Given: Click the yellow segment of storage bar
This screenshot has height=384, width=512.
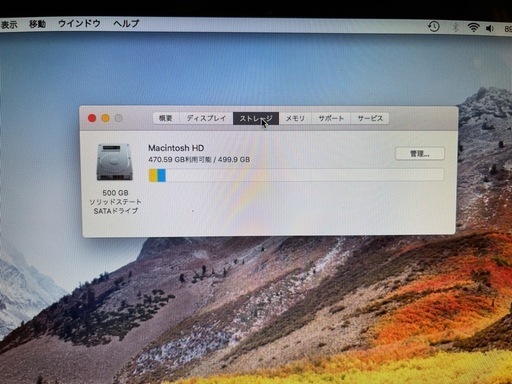Looking at the screenshot, I should [153, 175].
